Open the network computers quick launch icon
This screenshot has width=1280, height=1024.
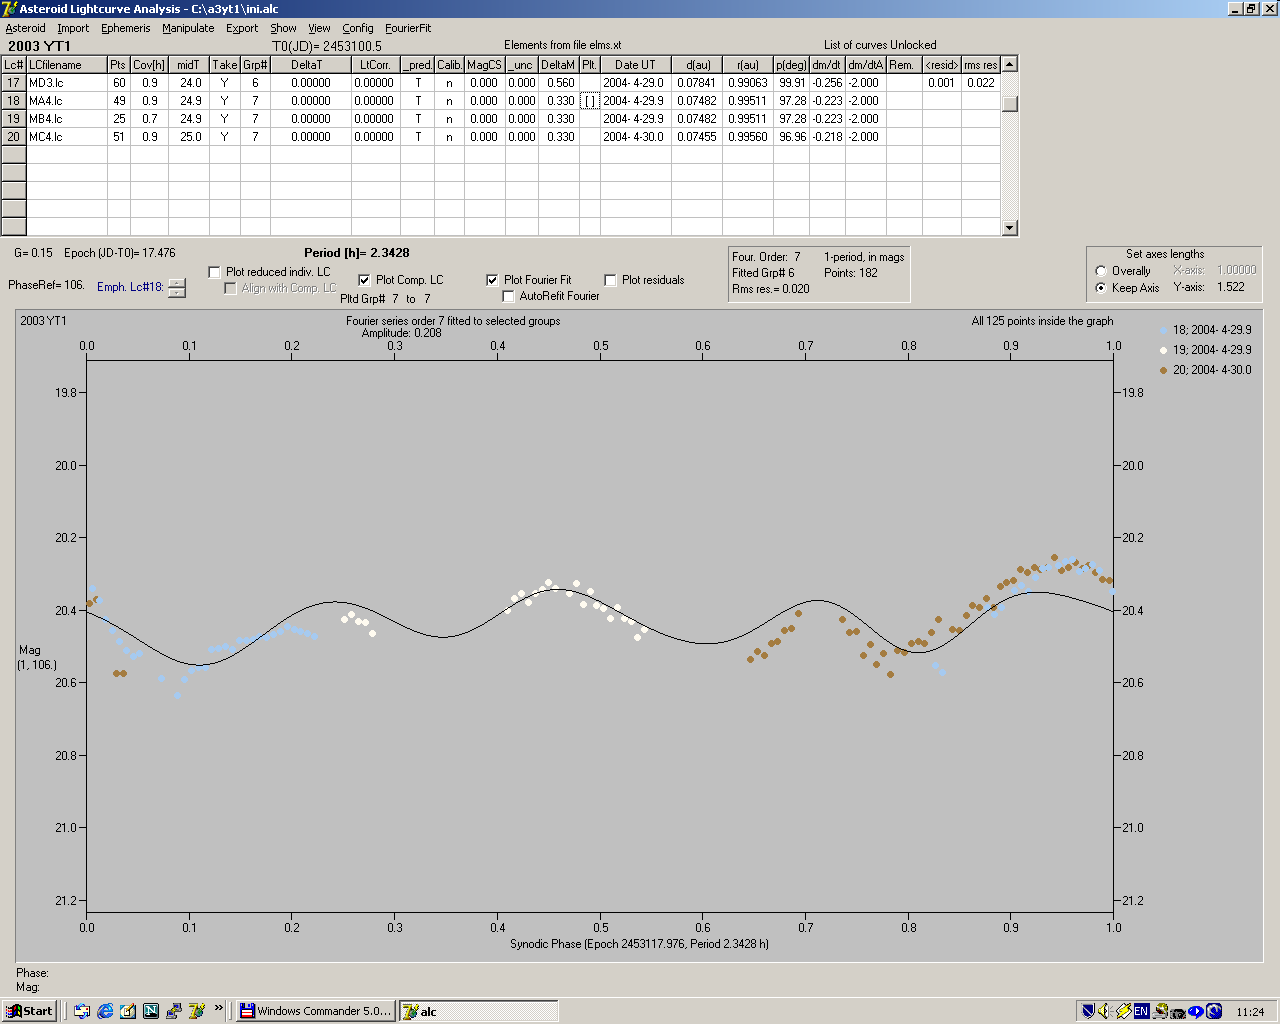174,1011
